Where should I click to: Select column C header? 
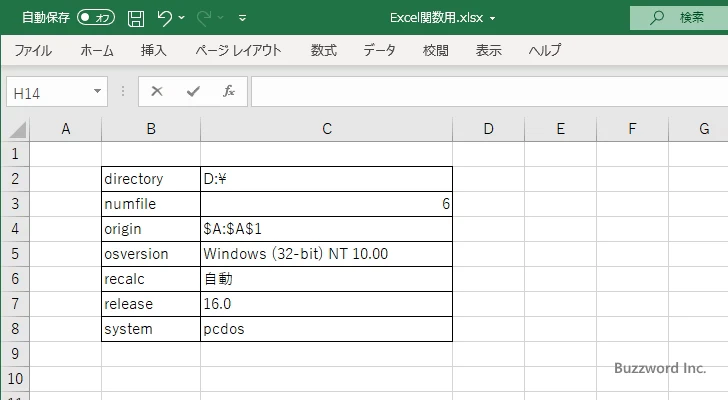327,128
